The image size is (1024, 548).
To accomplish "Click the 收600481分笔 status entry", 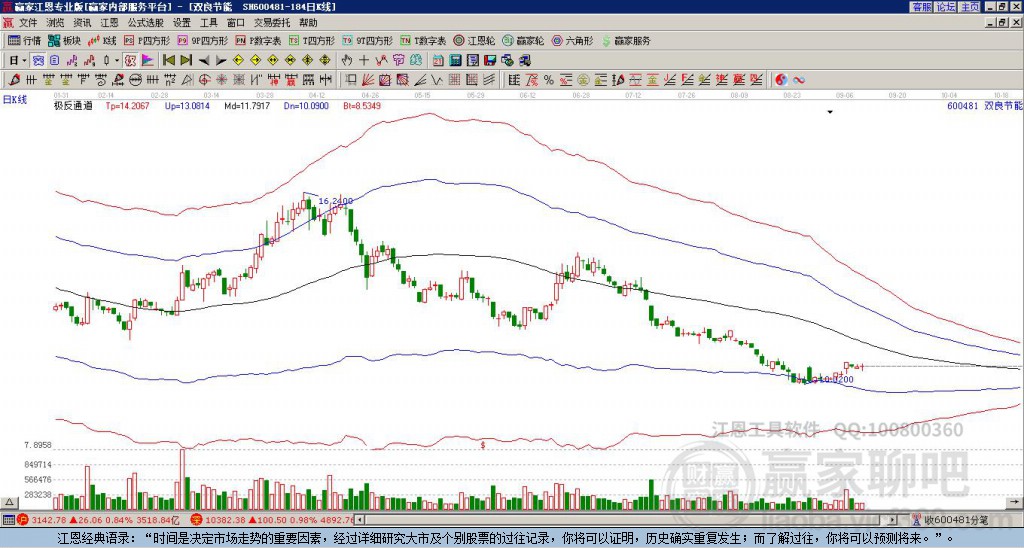I will 951,520.
